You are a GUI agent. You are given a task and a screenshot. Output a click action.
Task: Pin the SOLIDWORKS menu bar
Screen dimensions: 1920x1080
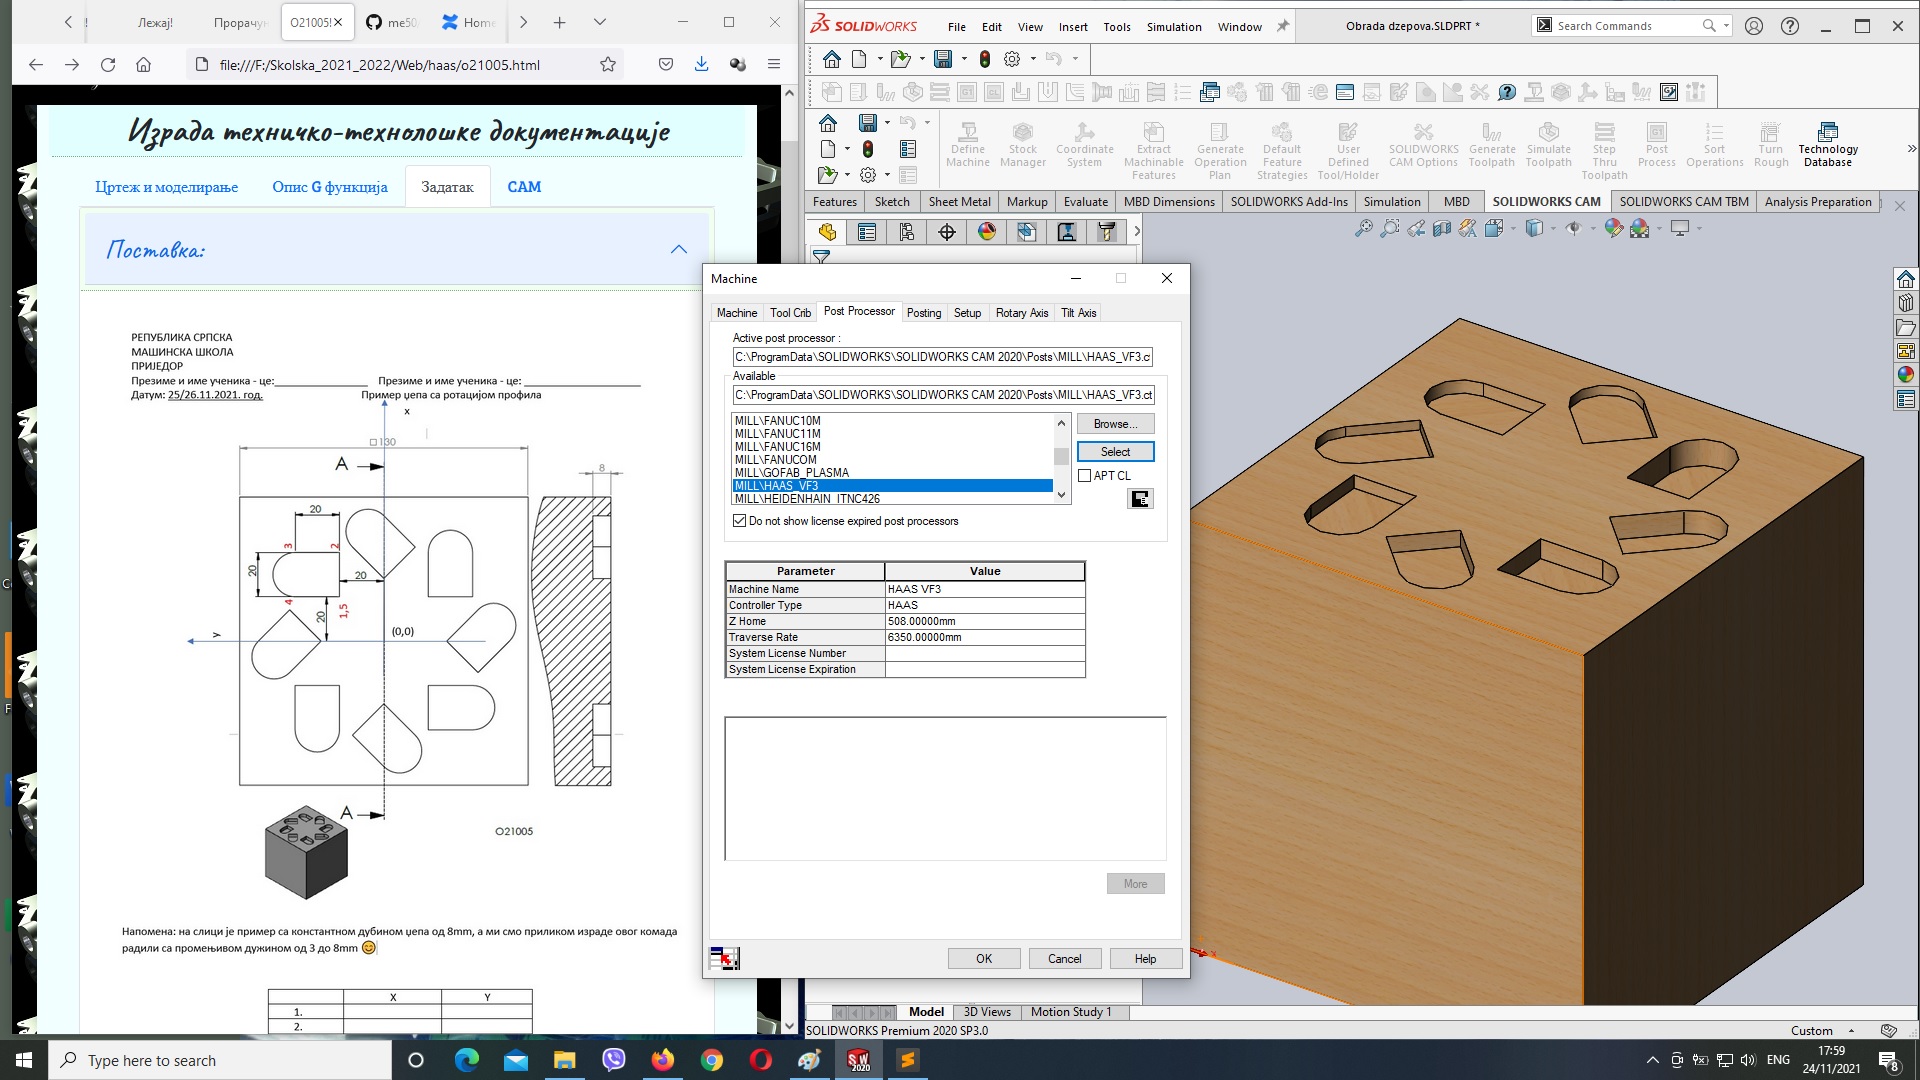tap(1282, 27)
